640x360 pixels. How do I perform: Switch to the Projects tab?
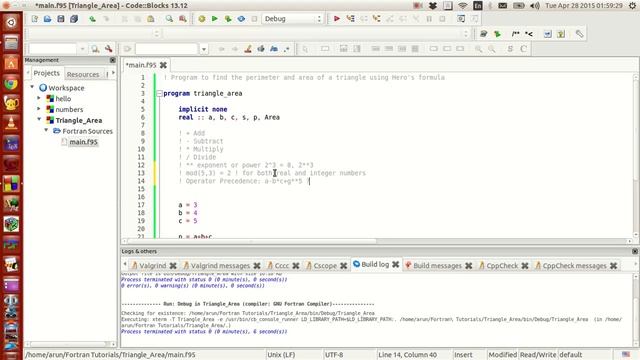tap(47, 73)
